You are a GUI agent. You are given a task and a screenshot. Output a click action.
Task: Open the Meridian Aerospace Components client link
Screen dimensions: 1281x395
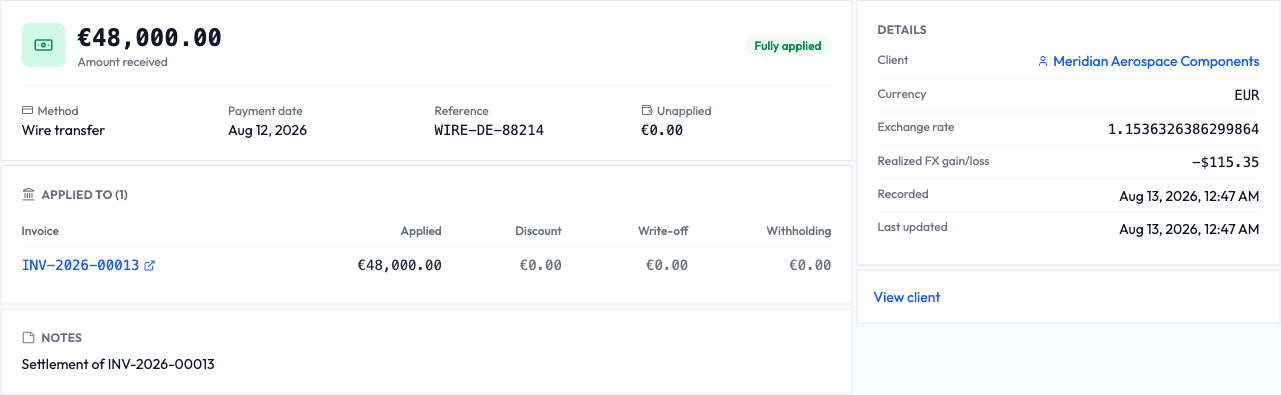coord(1156,61)
